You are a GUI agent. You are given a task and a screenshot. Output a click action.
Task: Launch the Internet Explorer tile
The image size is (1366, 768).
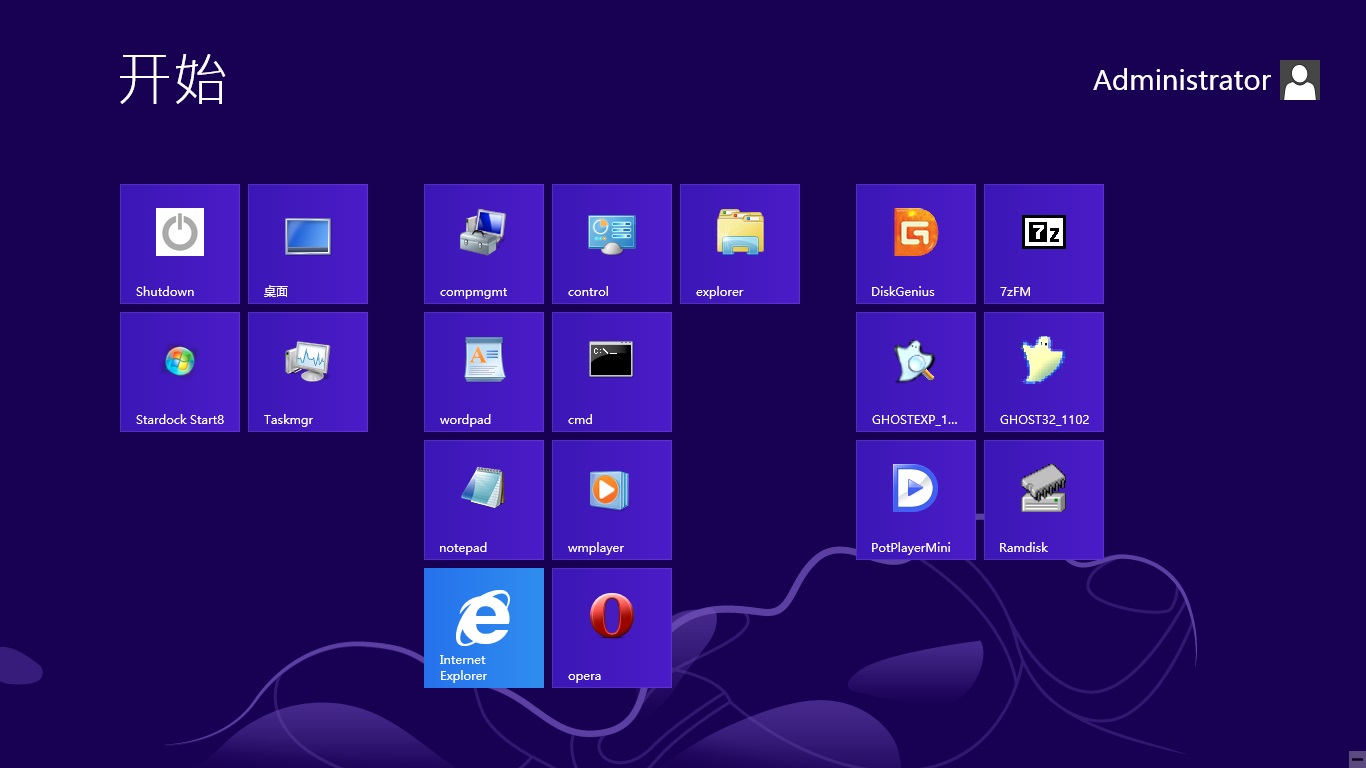click(x=484, y=628)
